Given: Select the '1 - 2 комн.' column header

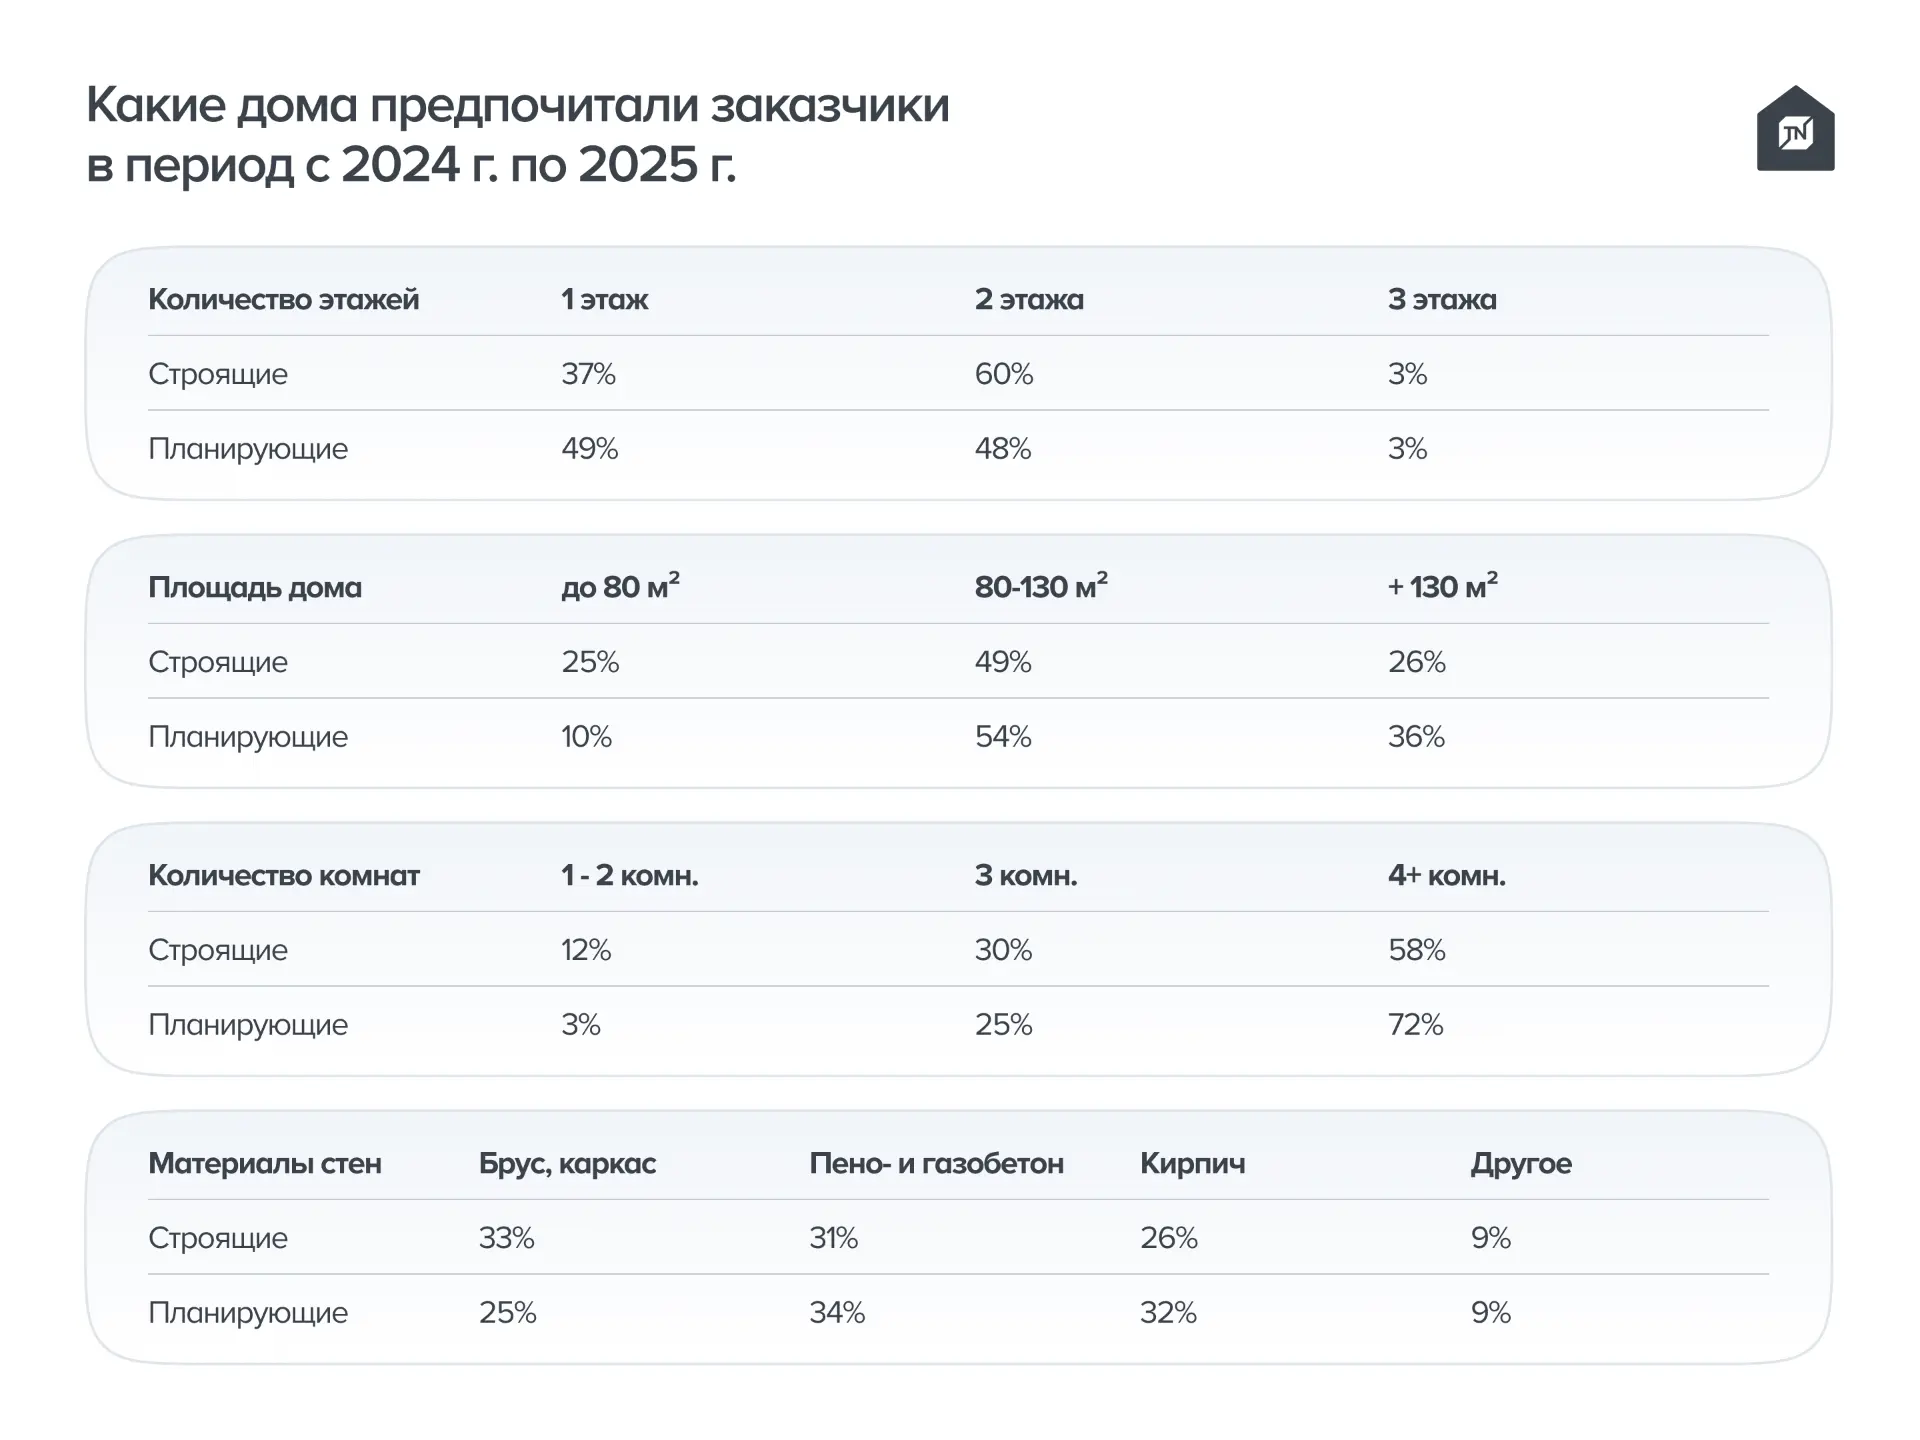Looking at the screenshot, I should tap(629, 875).
